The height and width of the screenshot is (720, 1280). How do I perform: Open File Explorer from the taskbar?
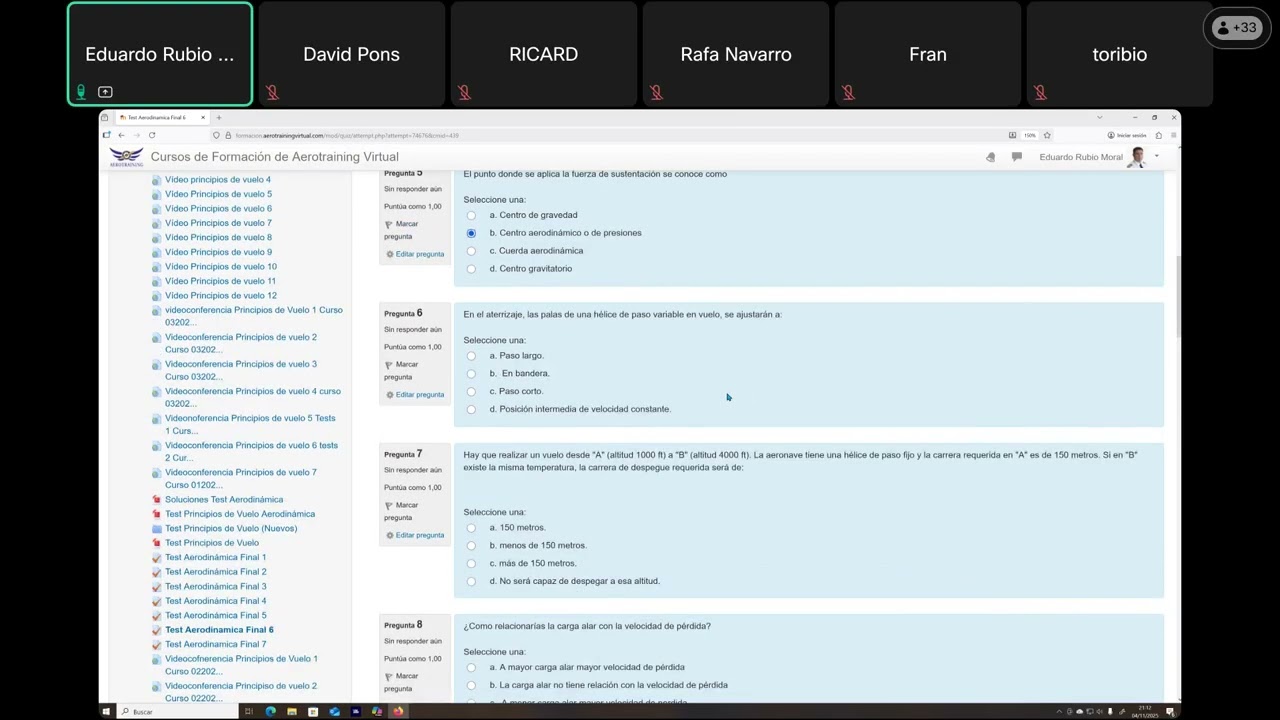(291, 712)
